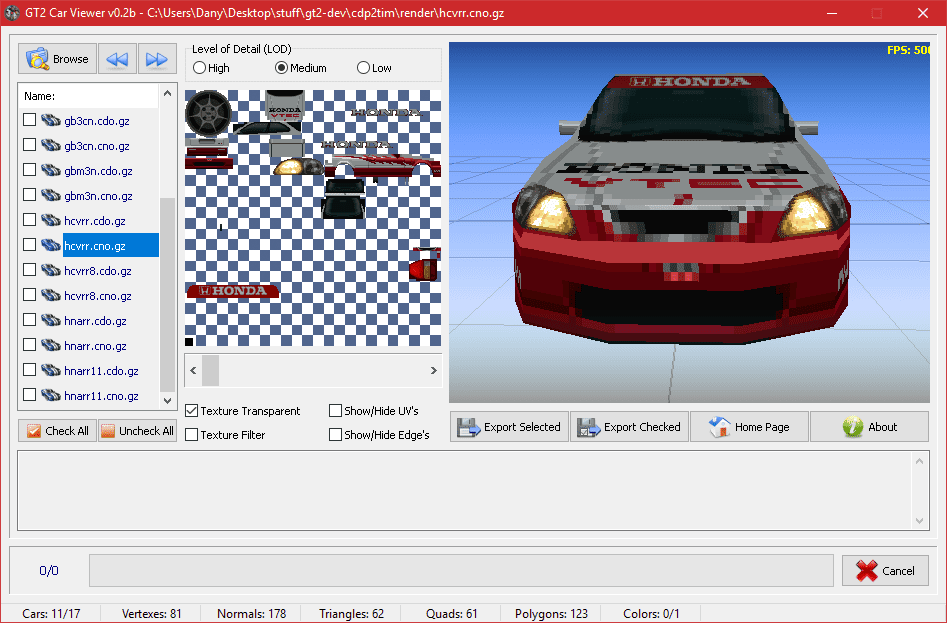This screenshot has height=623, width=947.
Task: Click the Browse button
Action: tap(57, 59)
